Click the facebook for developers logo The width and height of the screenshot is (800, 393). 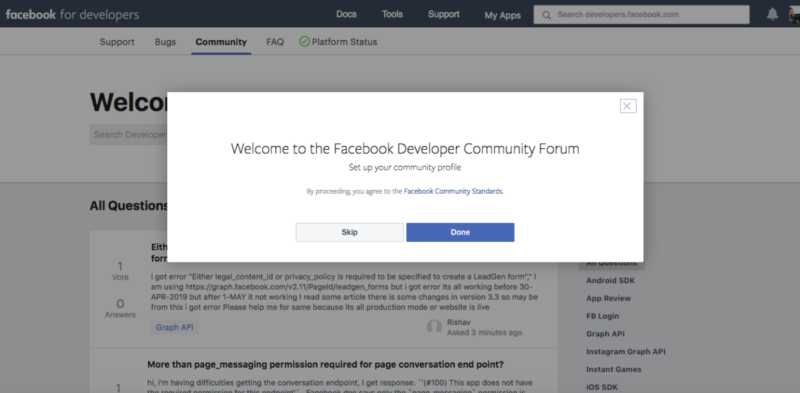point(72,14)
